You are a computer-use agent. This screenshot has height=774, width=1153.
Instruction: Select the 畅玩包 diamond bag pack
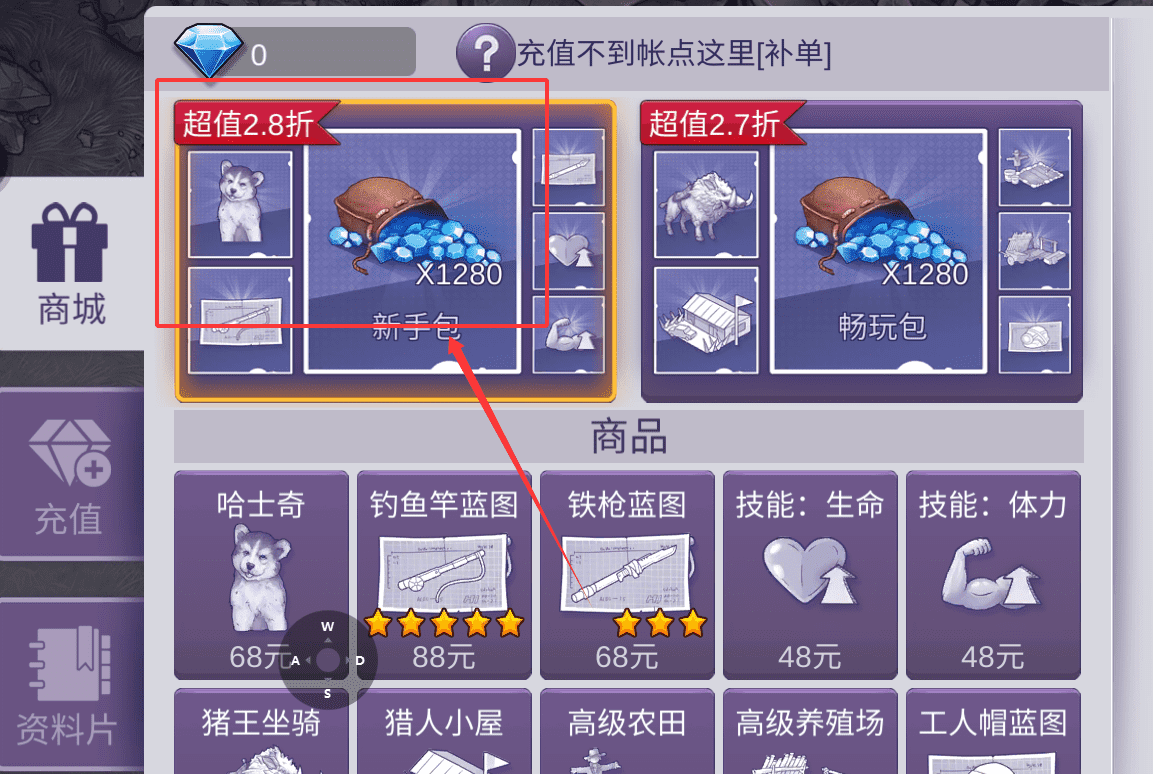click(x=879, y=251)
